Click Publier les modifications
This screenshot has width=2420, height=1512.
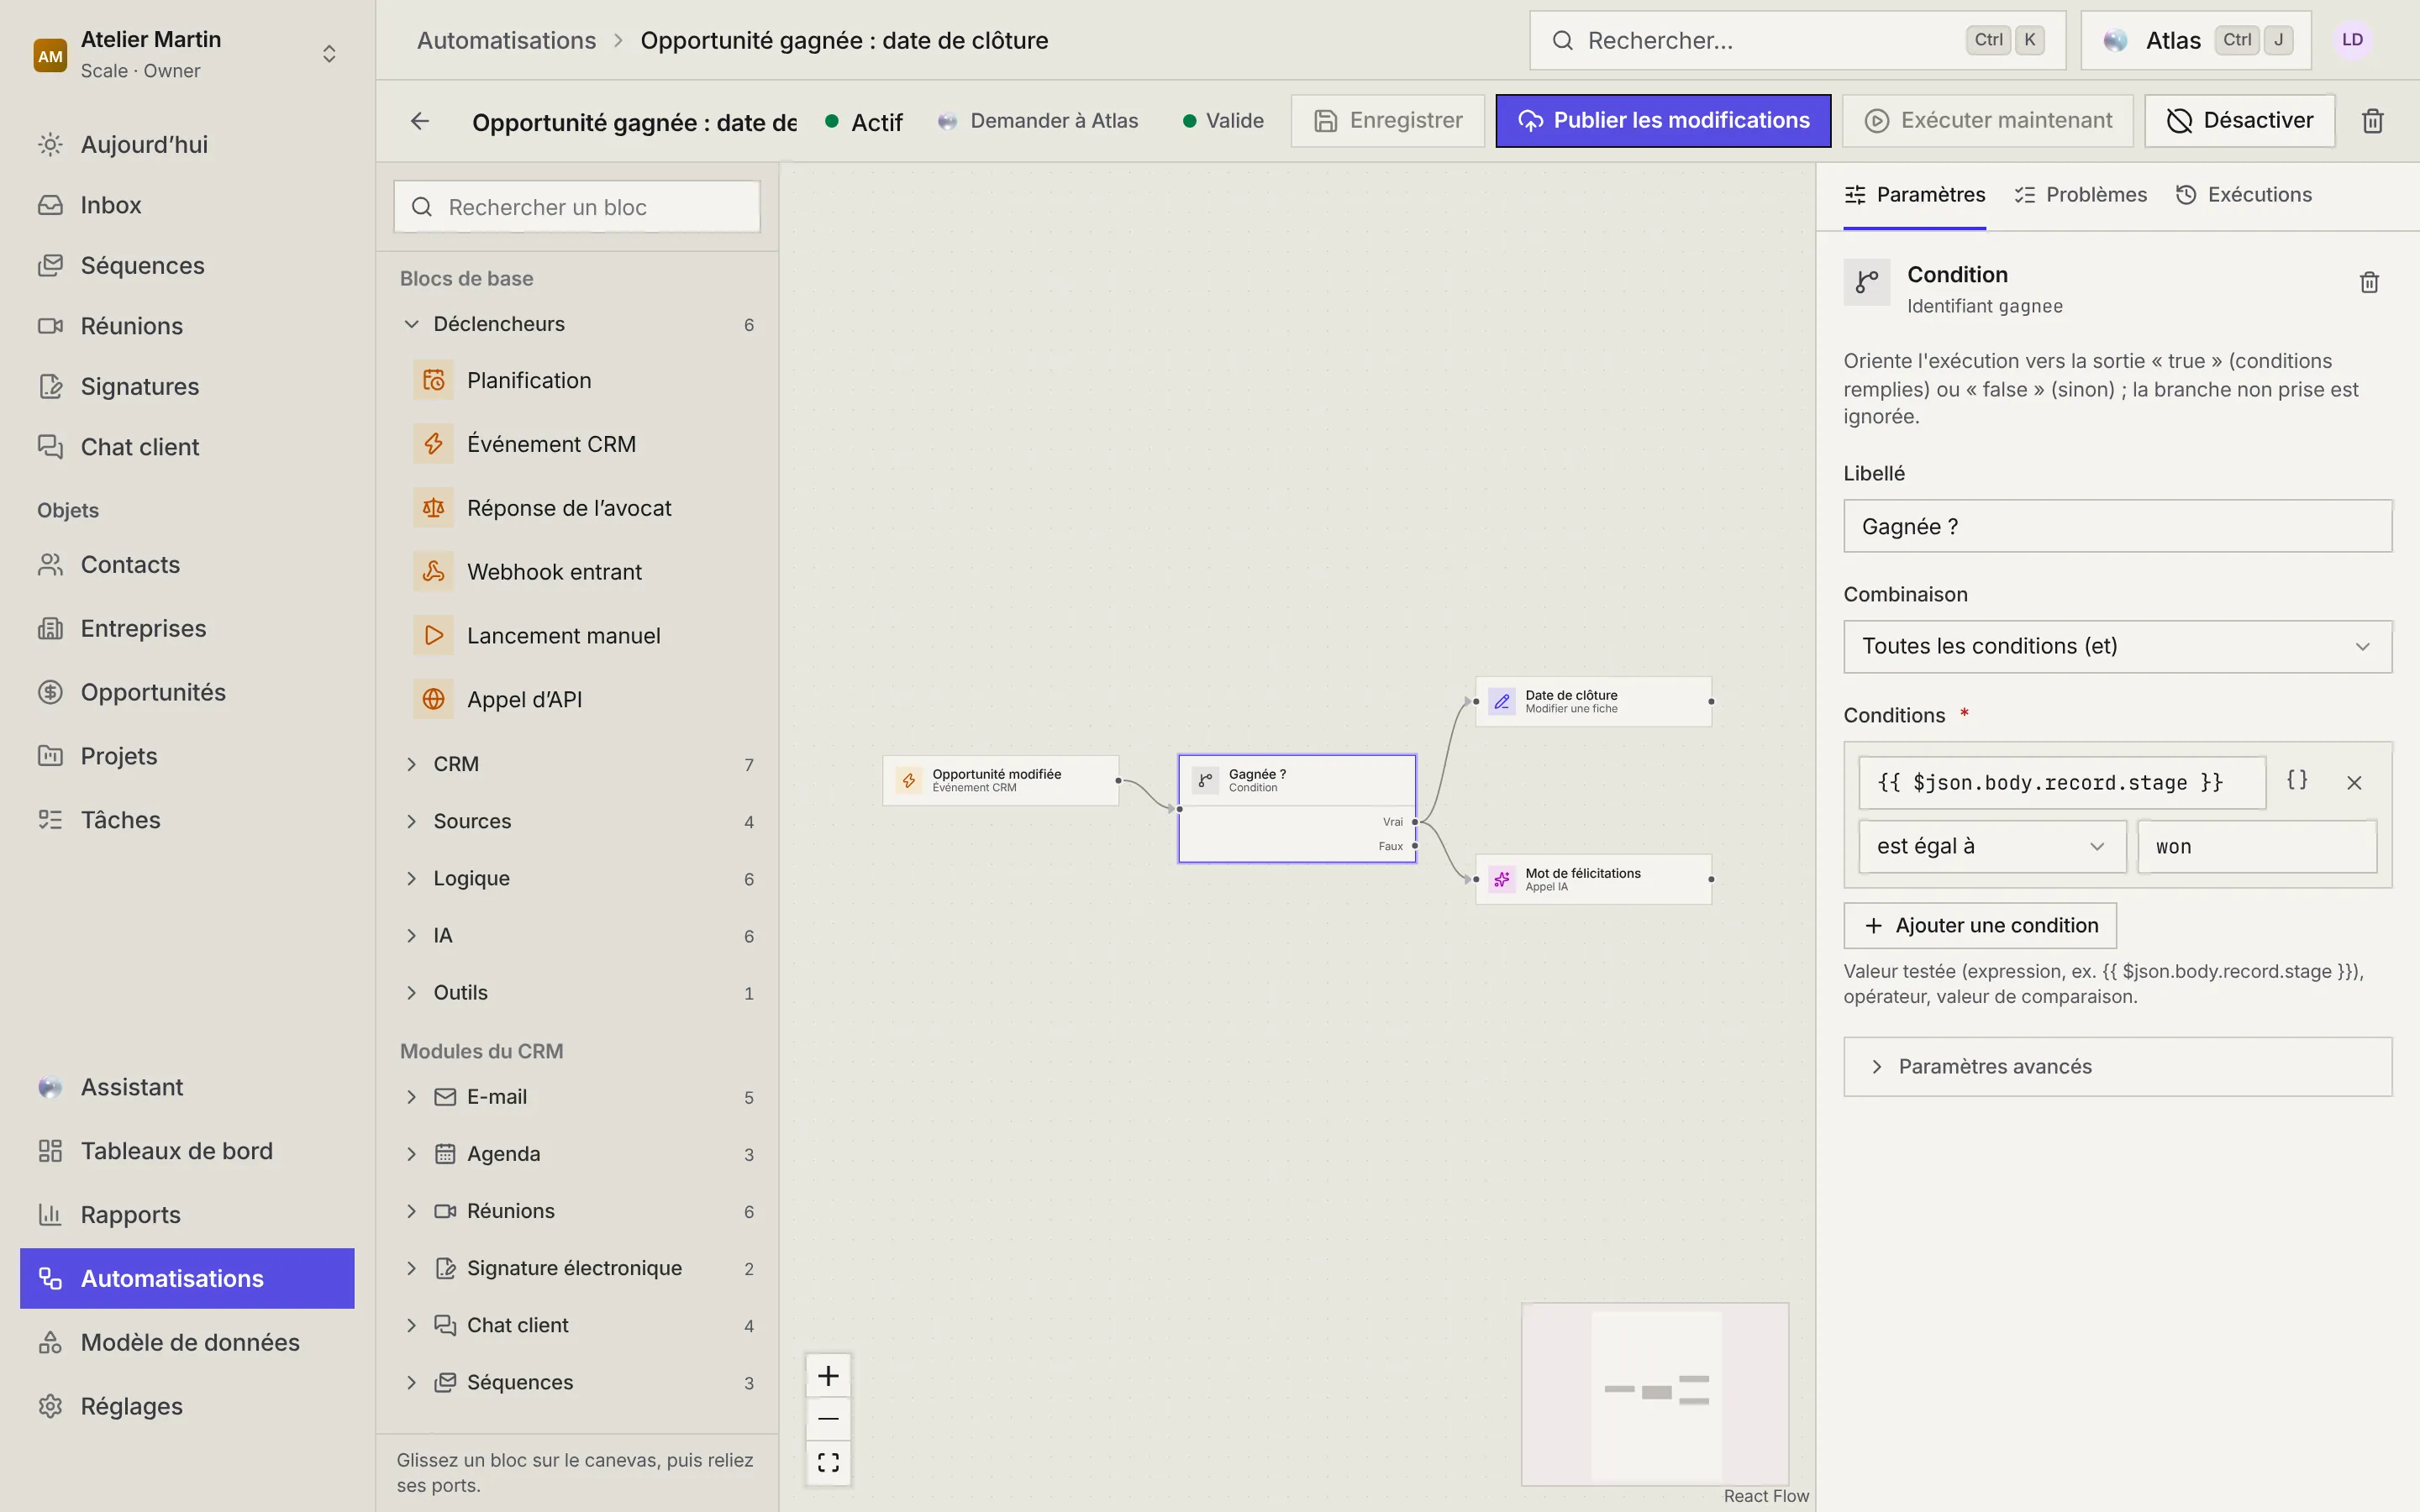(x=1663, y=121)
